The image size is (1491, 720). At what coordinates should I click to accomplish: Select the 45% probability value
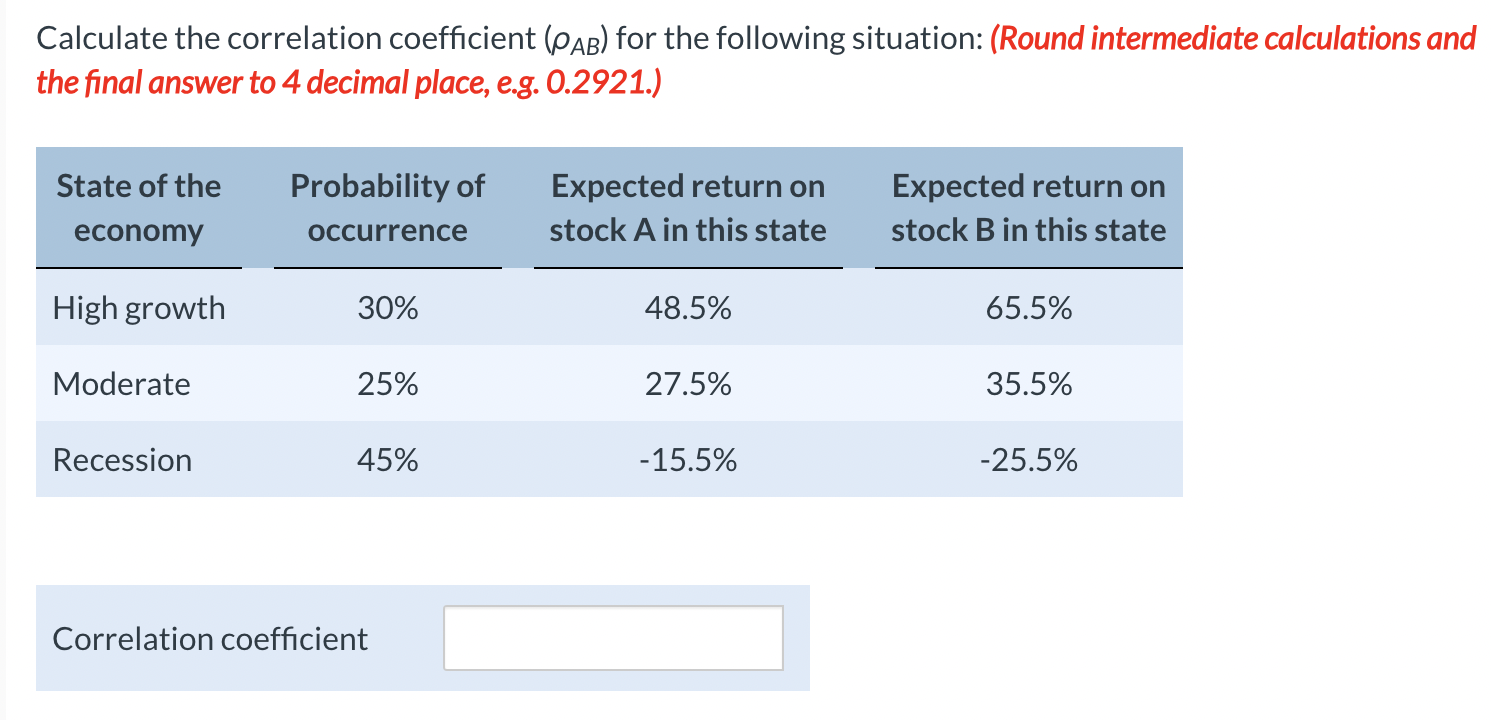coord(387,459)
